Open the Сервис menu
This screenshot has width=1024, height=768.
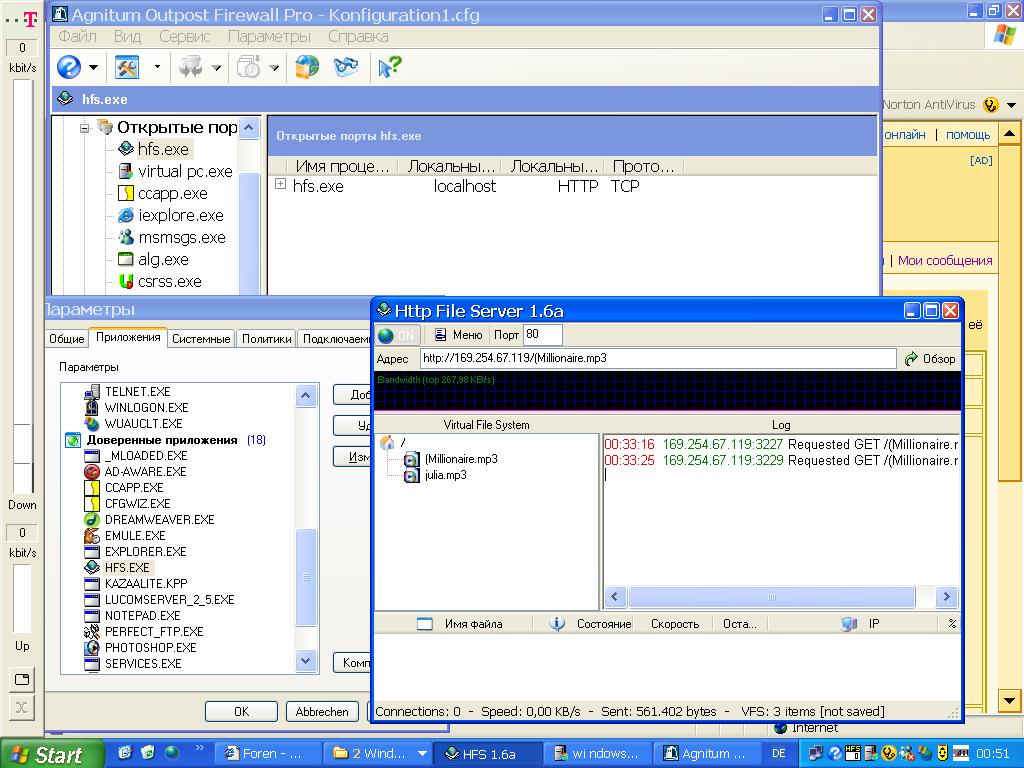pyautogui.click(x=185, y=37)
